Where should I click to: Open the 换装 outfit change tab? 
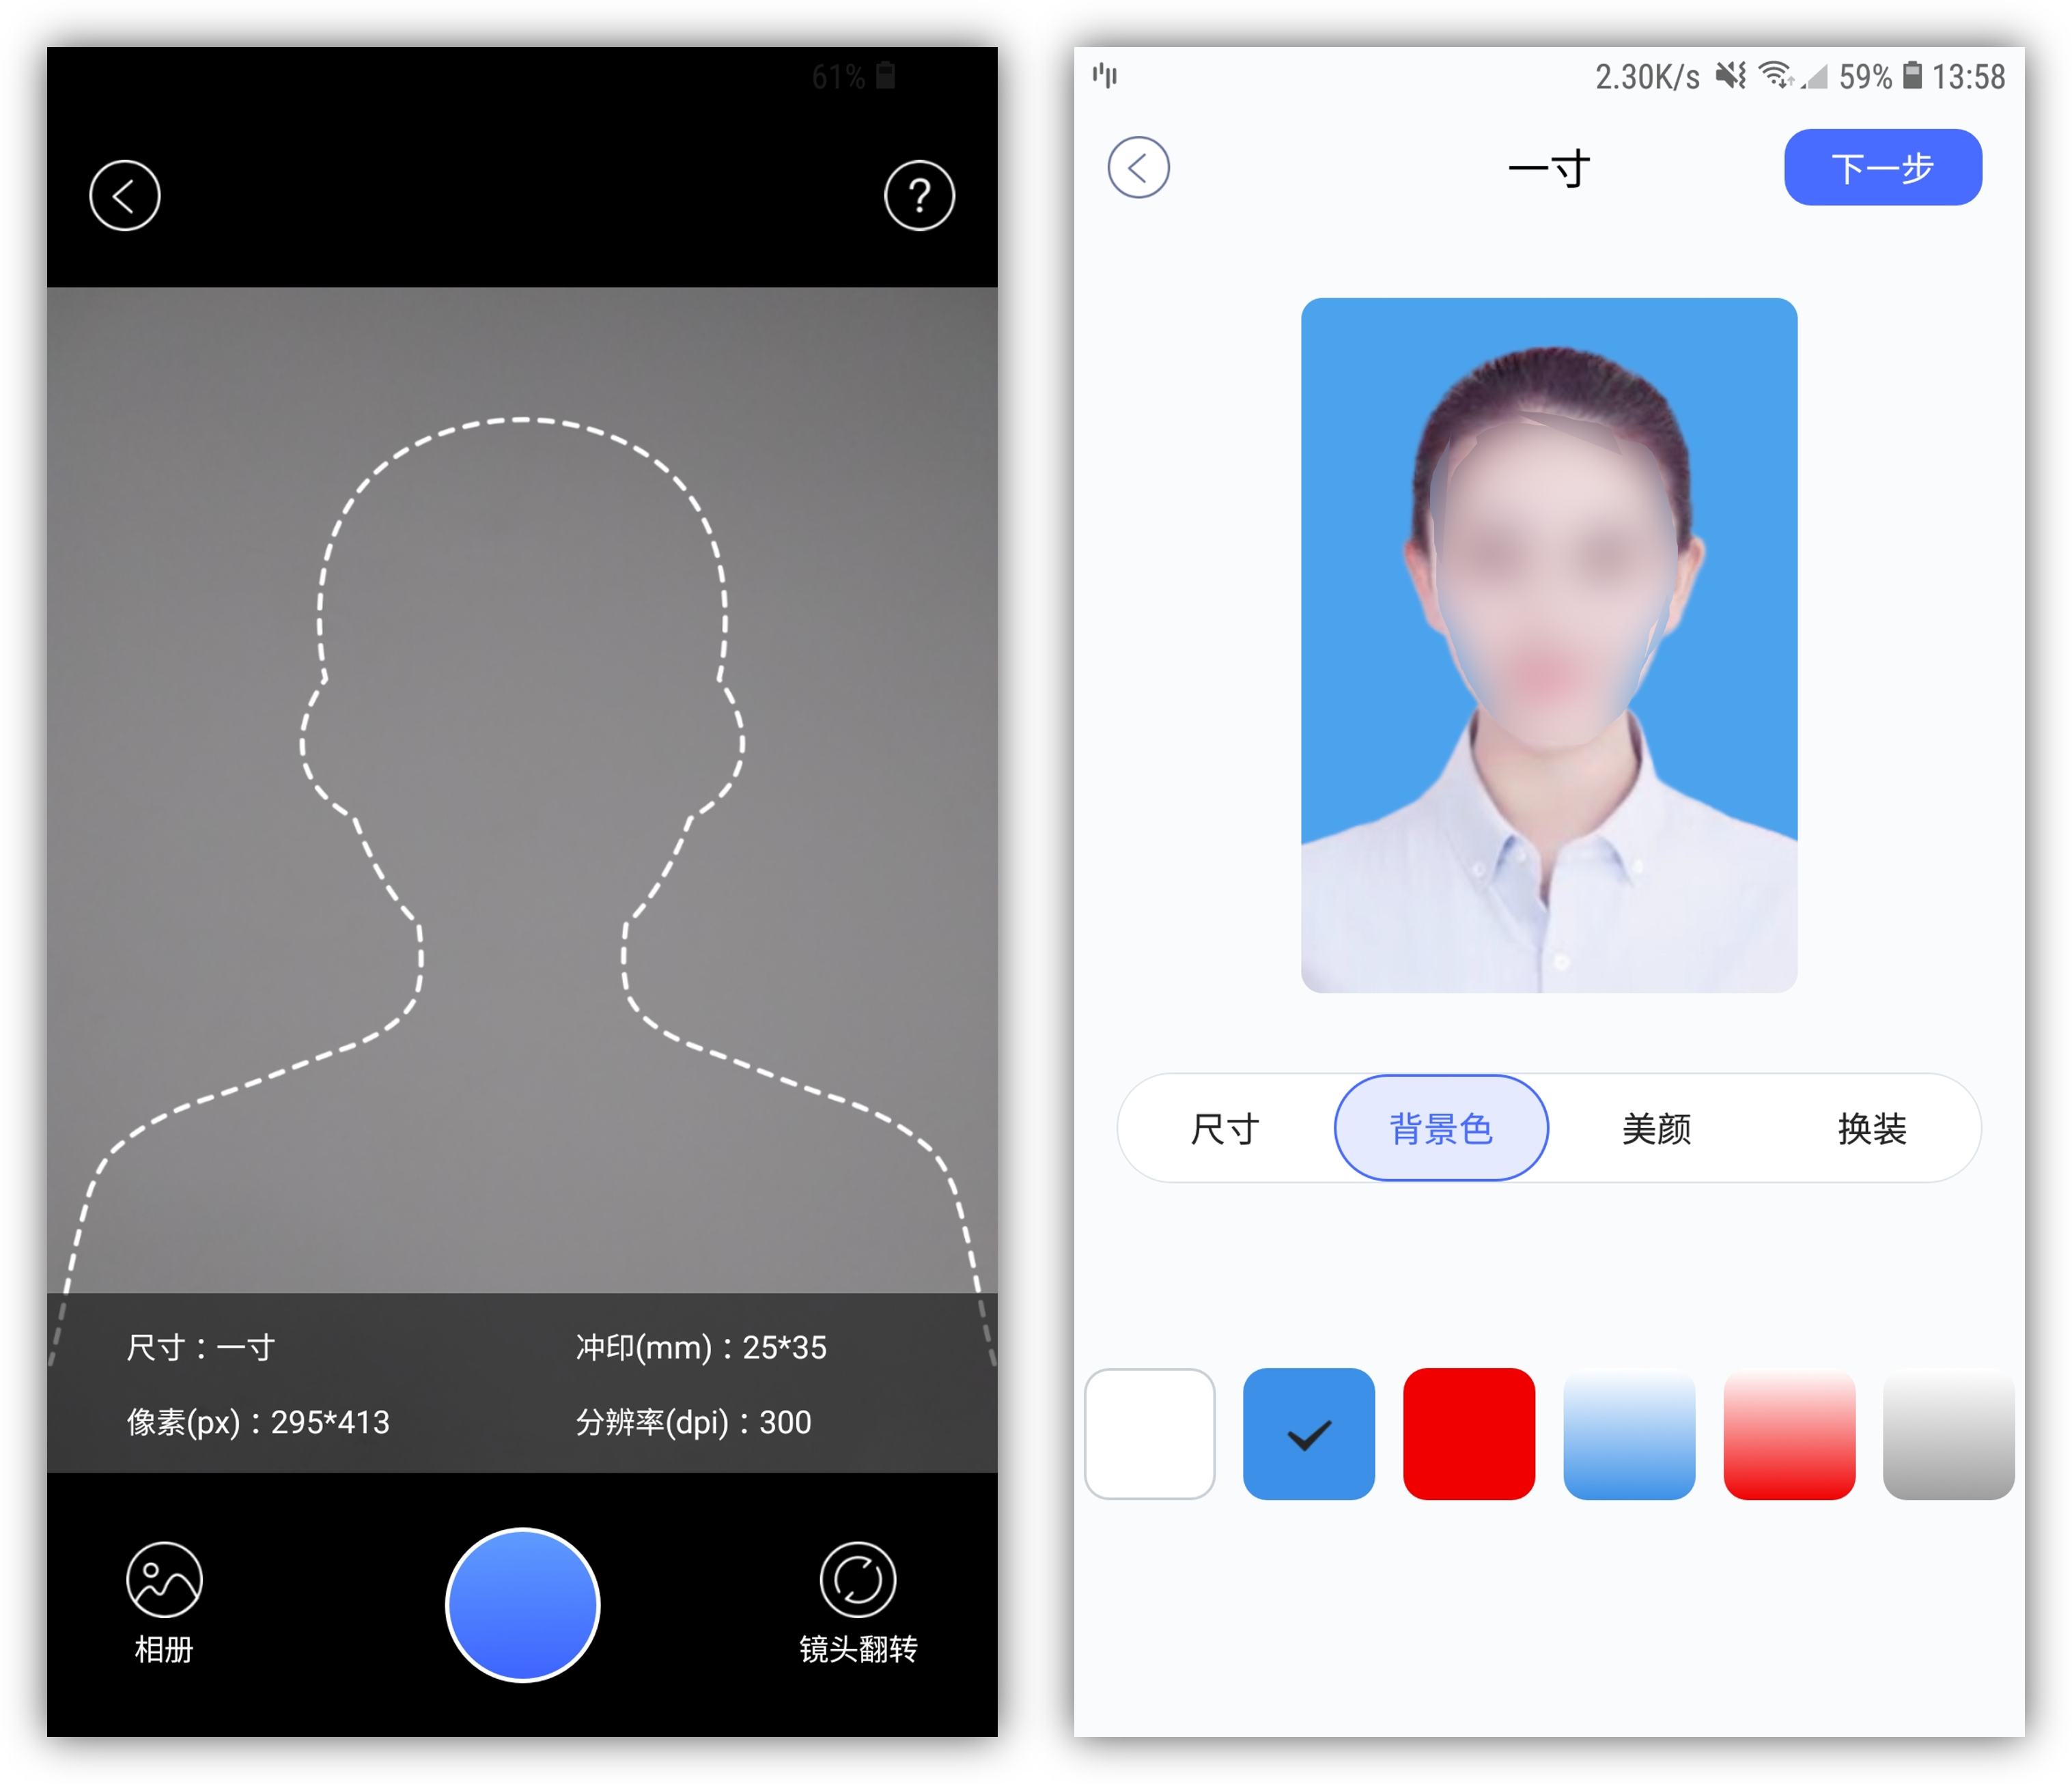point(1871,1129)
